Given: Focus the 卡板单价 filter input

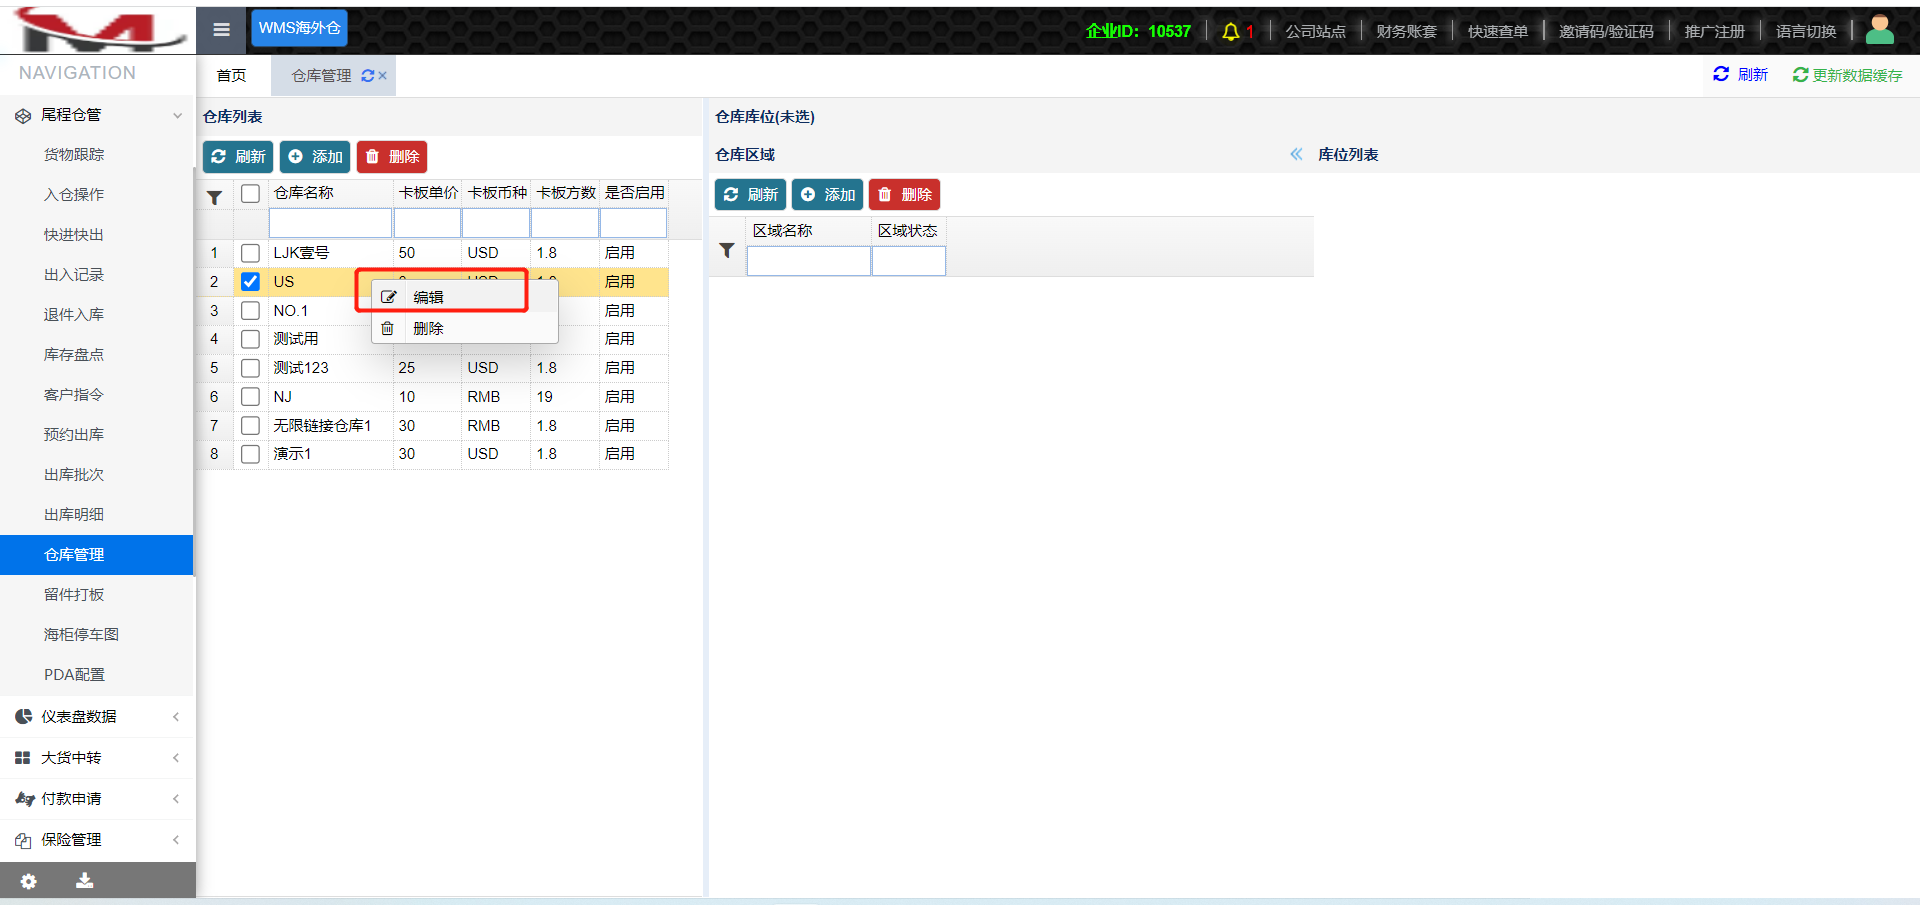Looking at the screenshot, I should coord(427,223).
